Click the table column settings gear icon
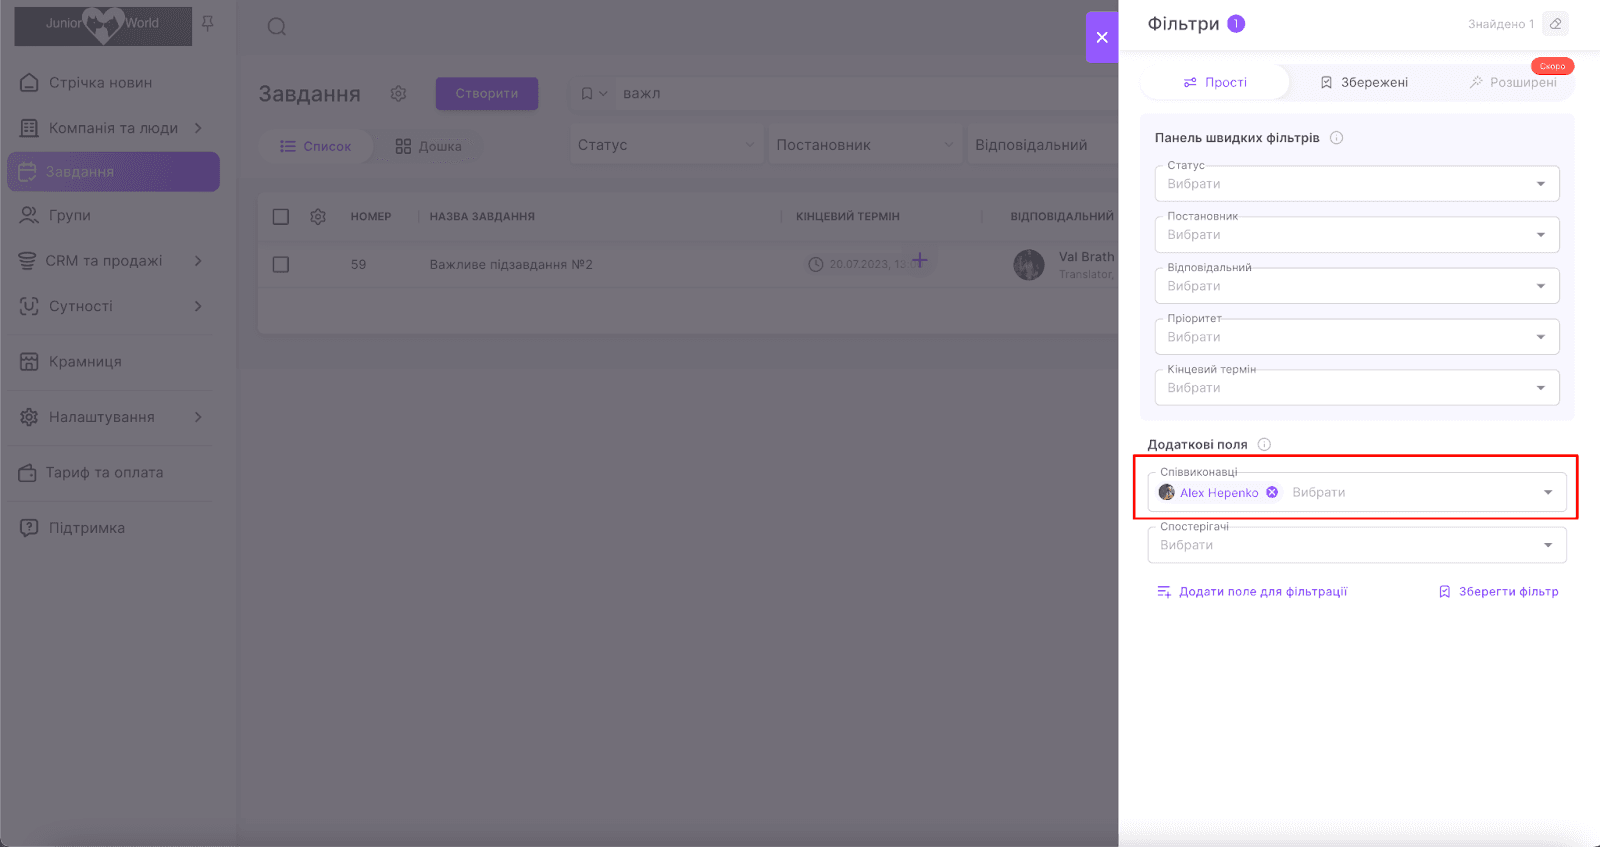Screen dimensions: 1600x847 click(318, 217)
